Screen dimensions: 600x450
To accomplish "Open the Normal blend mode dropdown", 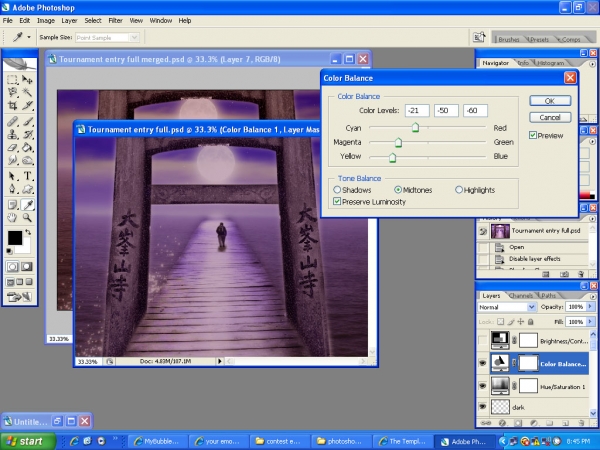I will (531, 307).
